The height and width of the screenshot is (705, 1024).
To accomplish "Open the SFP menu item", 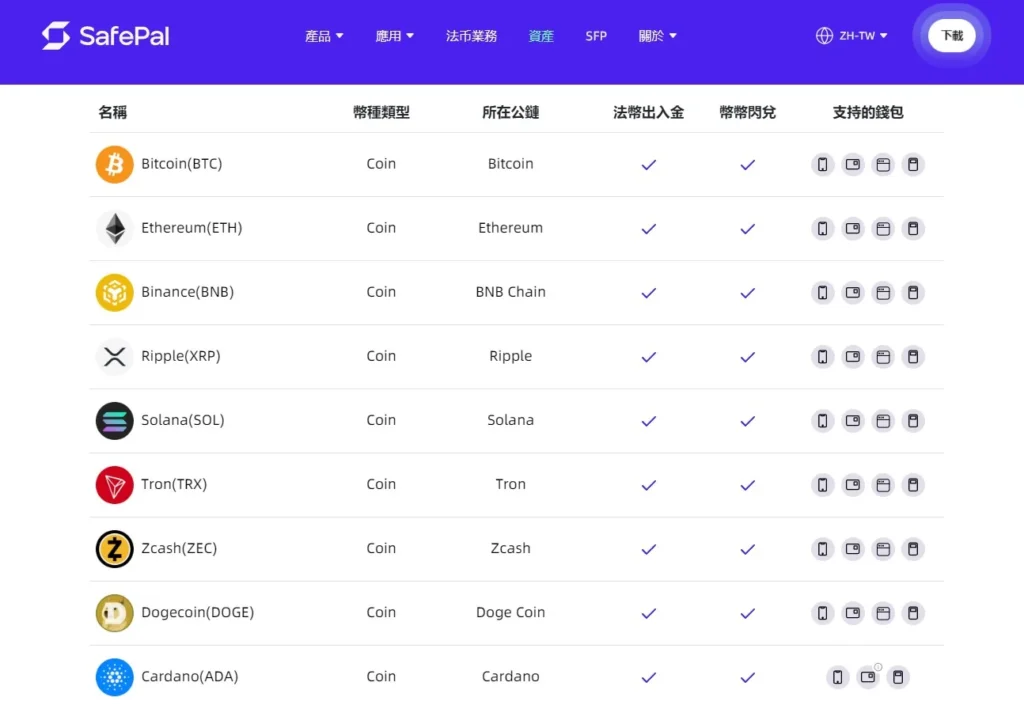I will [x=596, y=36].
